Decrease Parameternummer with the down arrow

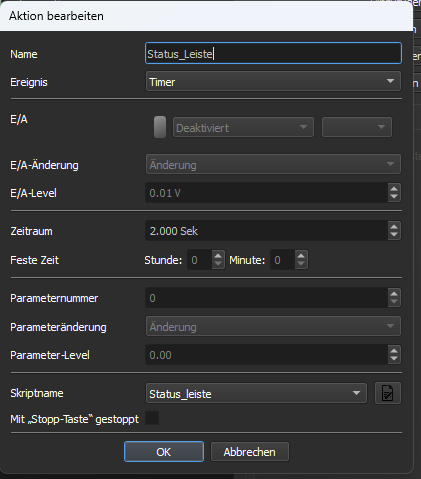click(394, 302)
